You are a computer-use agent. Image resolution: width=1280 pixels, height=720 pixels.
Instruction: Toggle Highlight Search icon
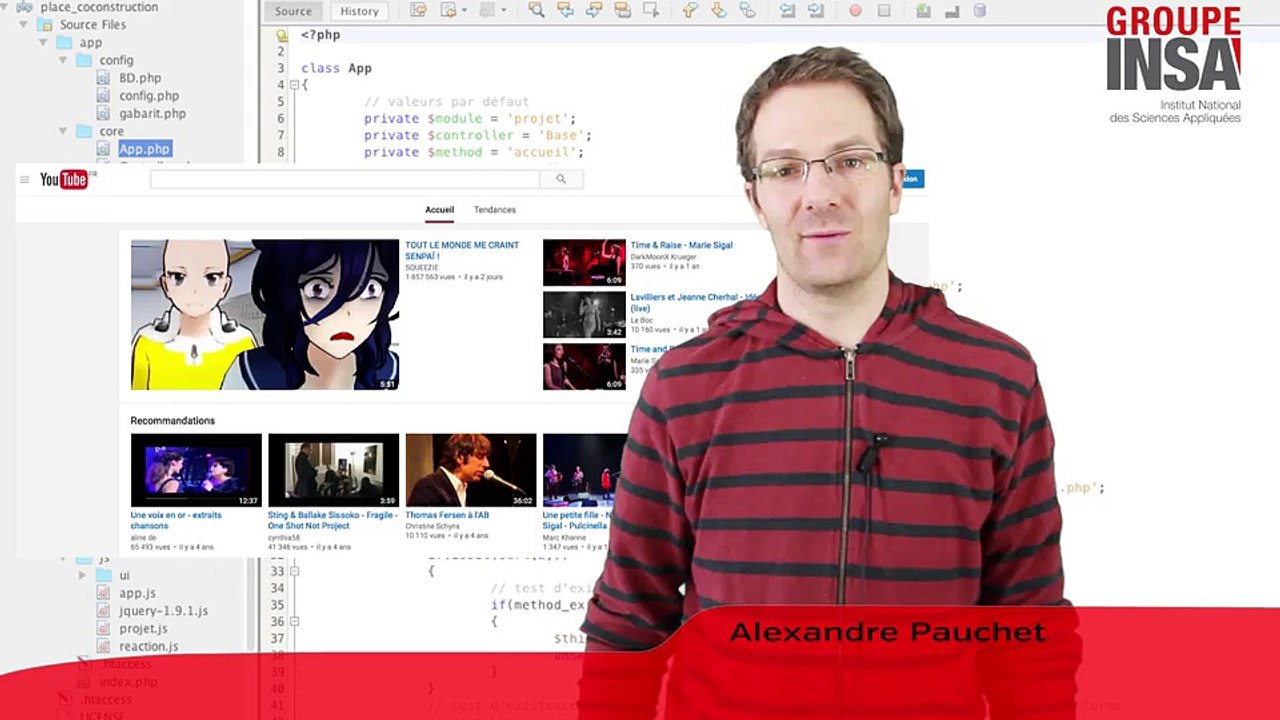(623, 11)
